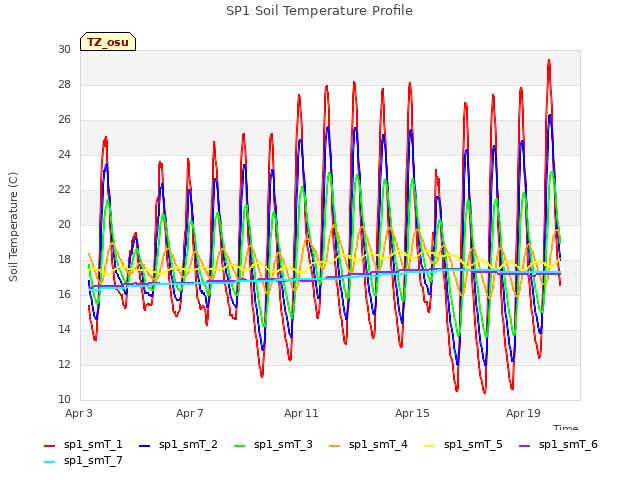
Task: Toggle the sp1_smT_3 legend entry
Action: [273, 444]
